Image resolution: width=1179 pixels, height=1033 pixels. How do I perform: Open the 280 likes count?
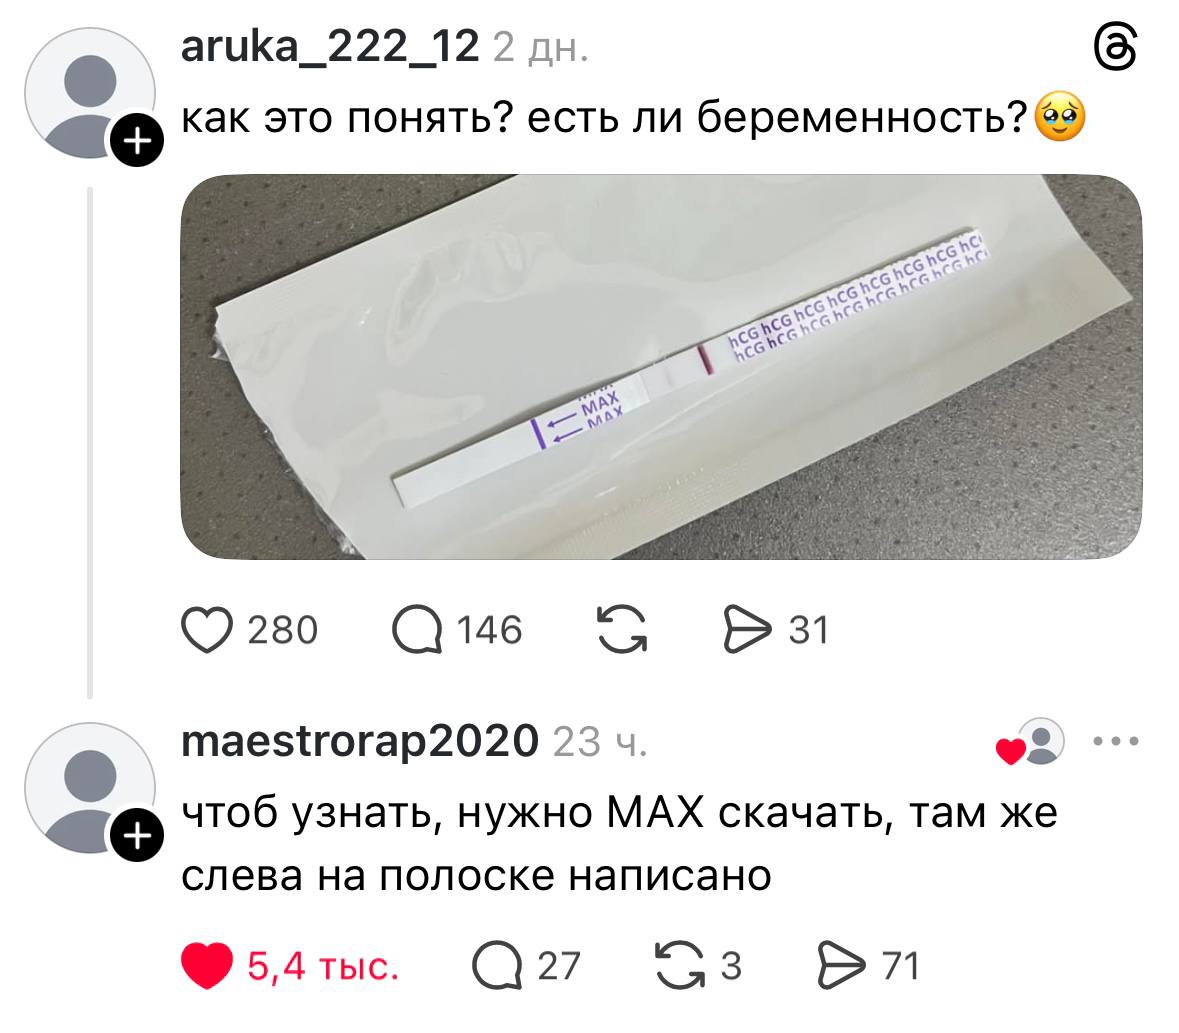[x=283, y=630]
